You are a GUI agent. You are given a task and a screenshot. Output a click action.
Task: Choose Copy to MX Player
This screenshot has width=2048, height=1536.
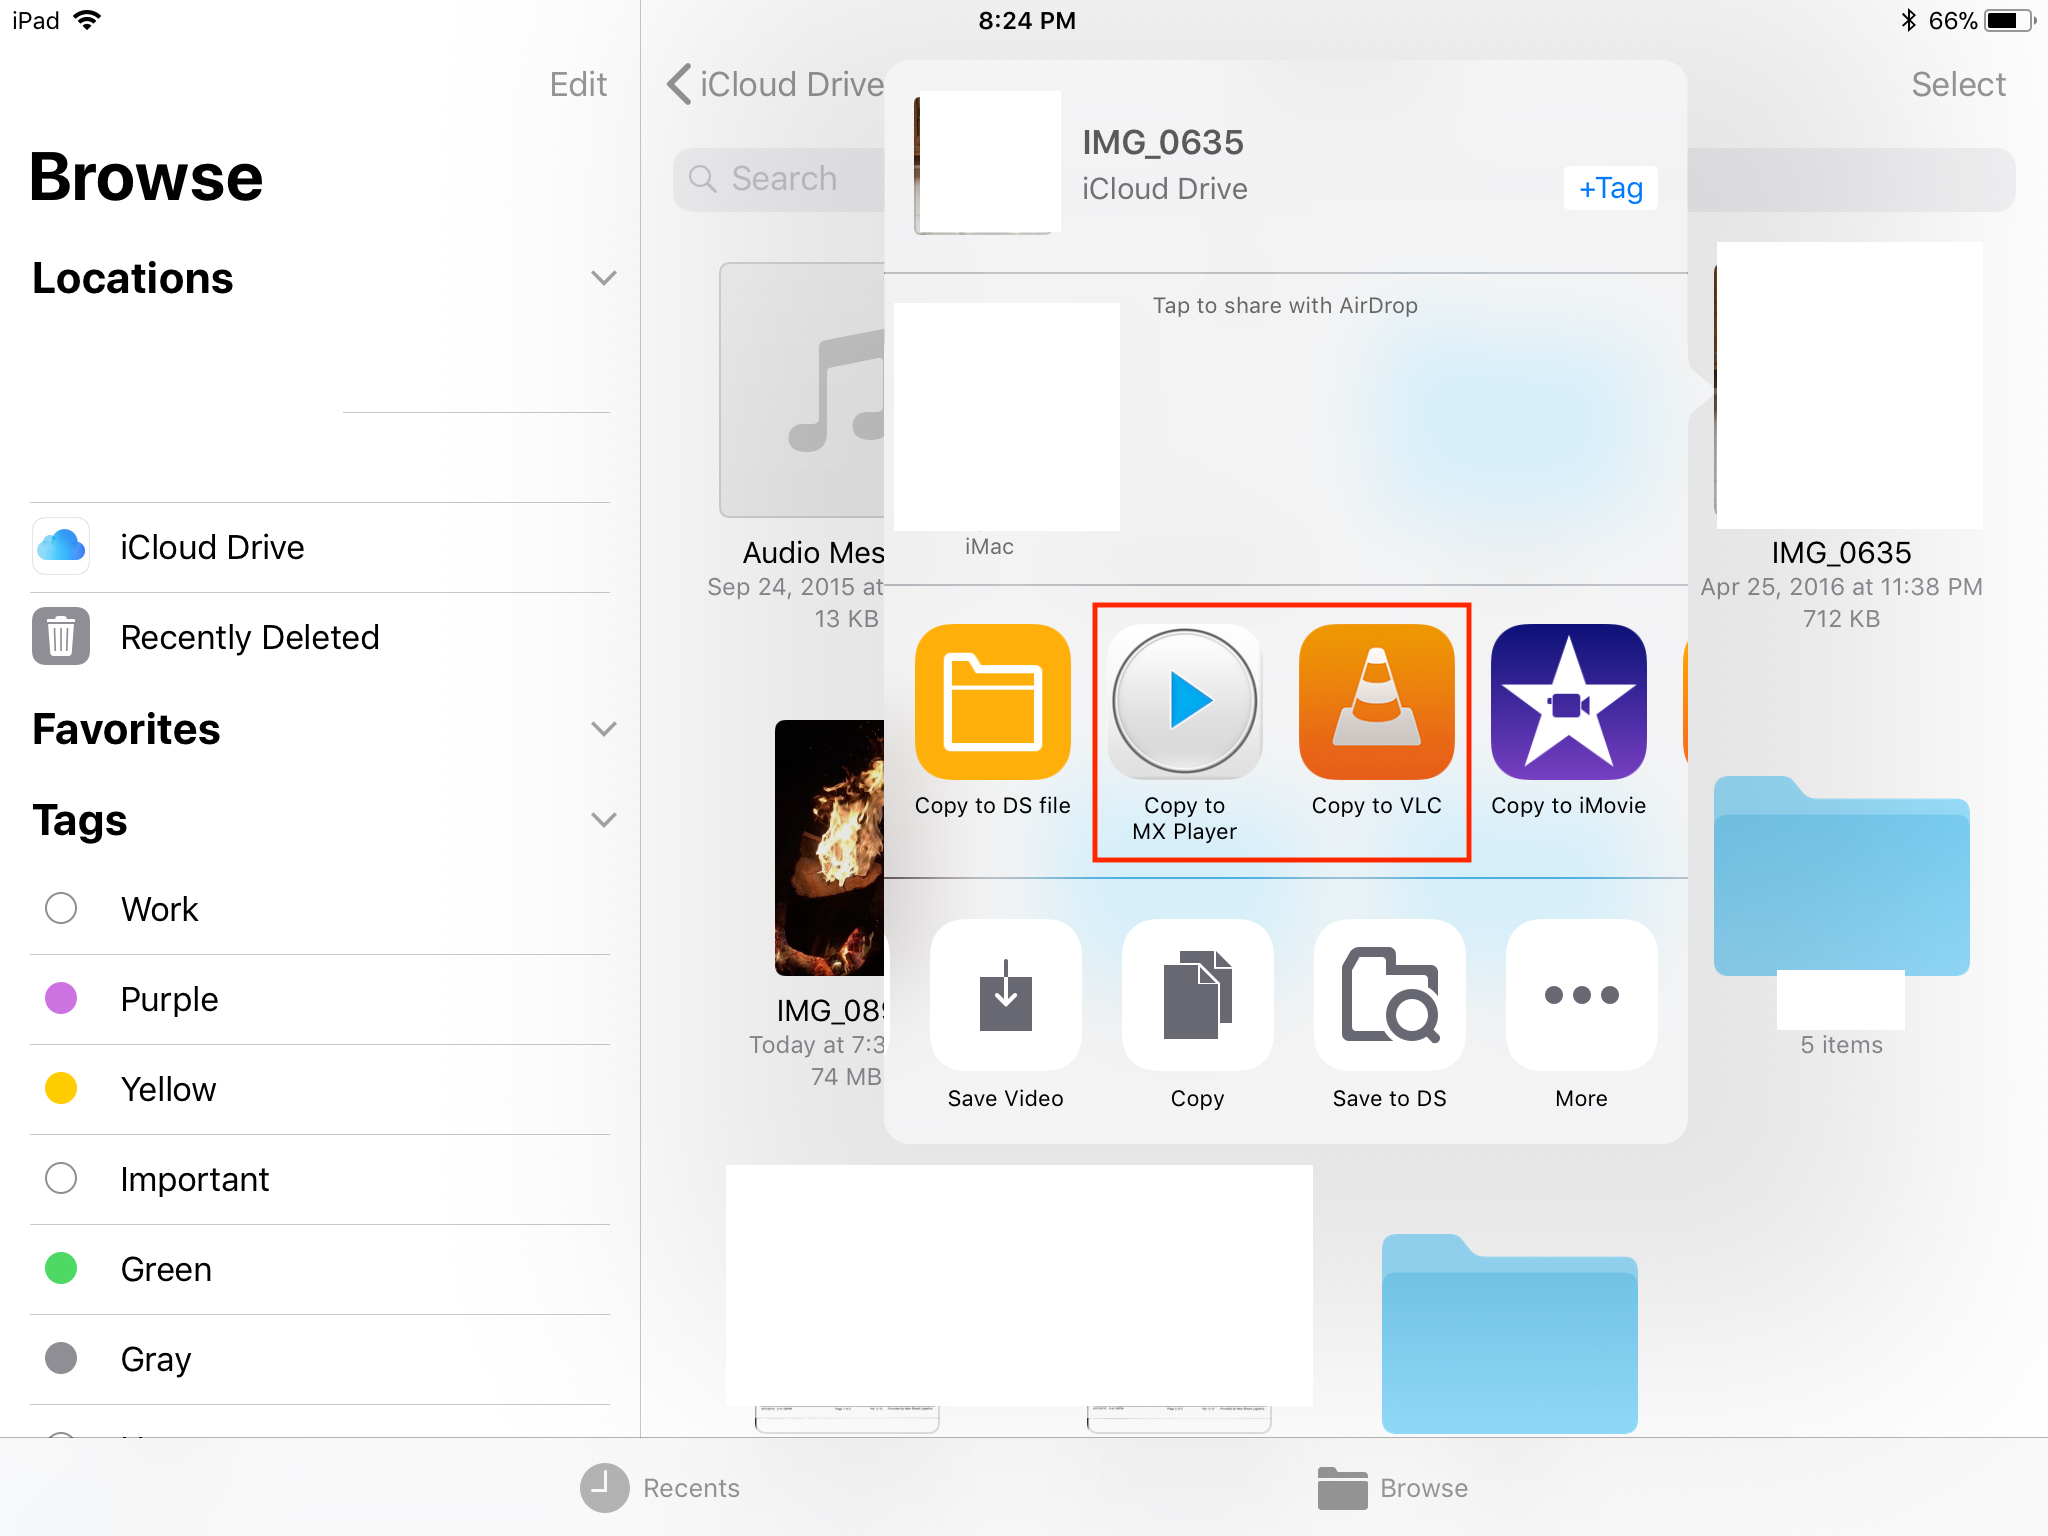(x=1184, y=702)
